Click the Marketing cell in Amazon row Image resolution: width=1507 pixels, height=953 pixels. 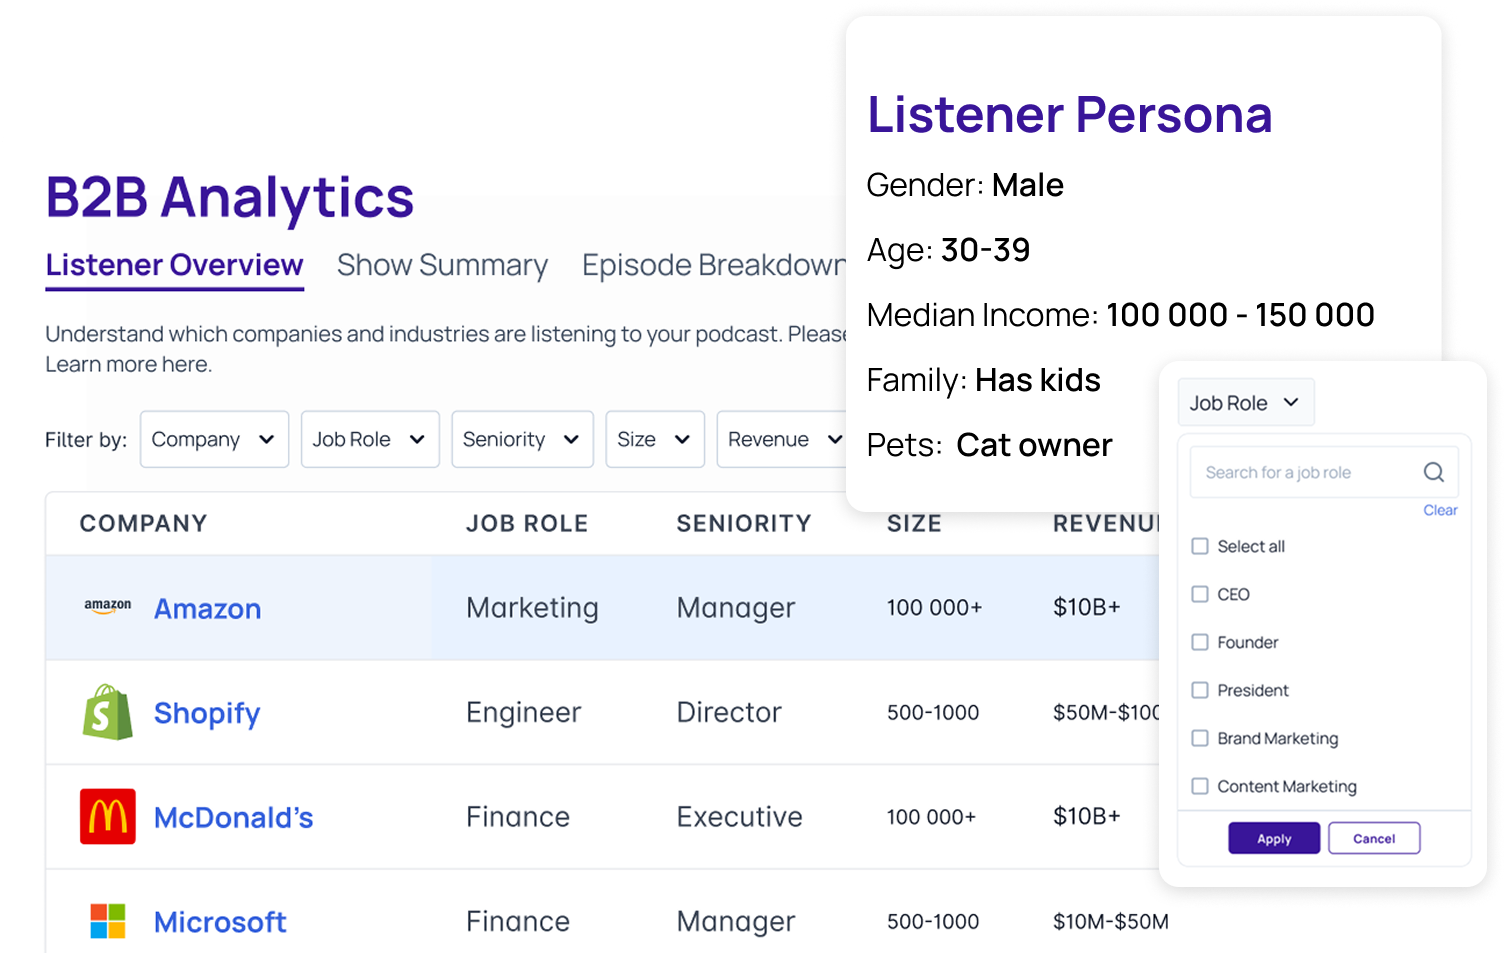coord(532,608)
